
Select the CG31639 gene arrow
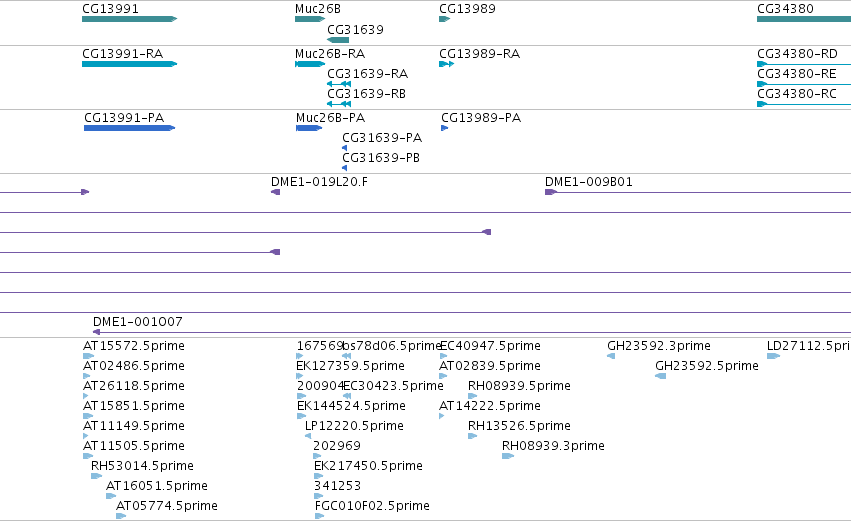coord(338,40)
